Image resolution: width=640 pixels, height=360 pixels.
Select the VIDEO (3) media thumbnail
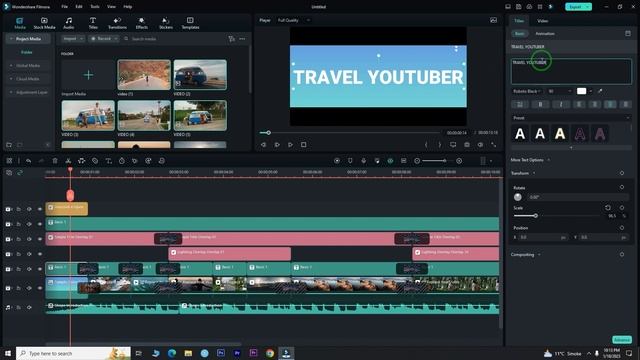pyautogui.click(x=88, y=116)
